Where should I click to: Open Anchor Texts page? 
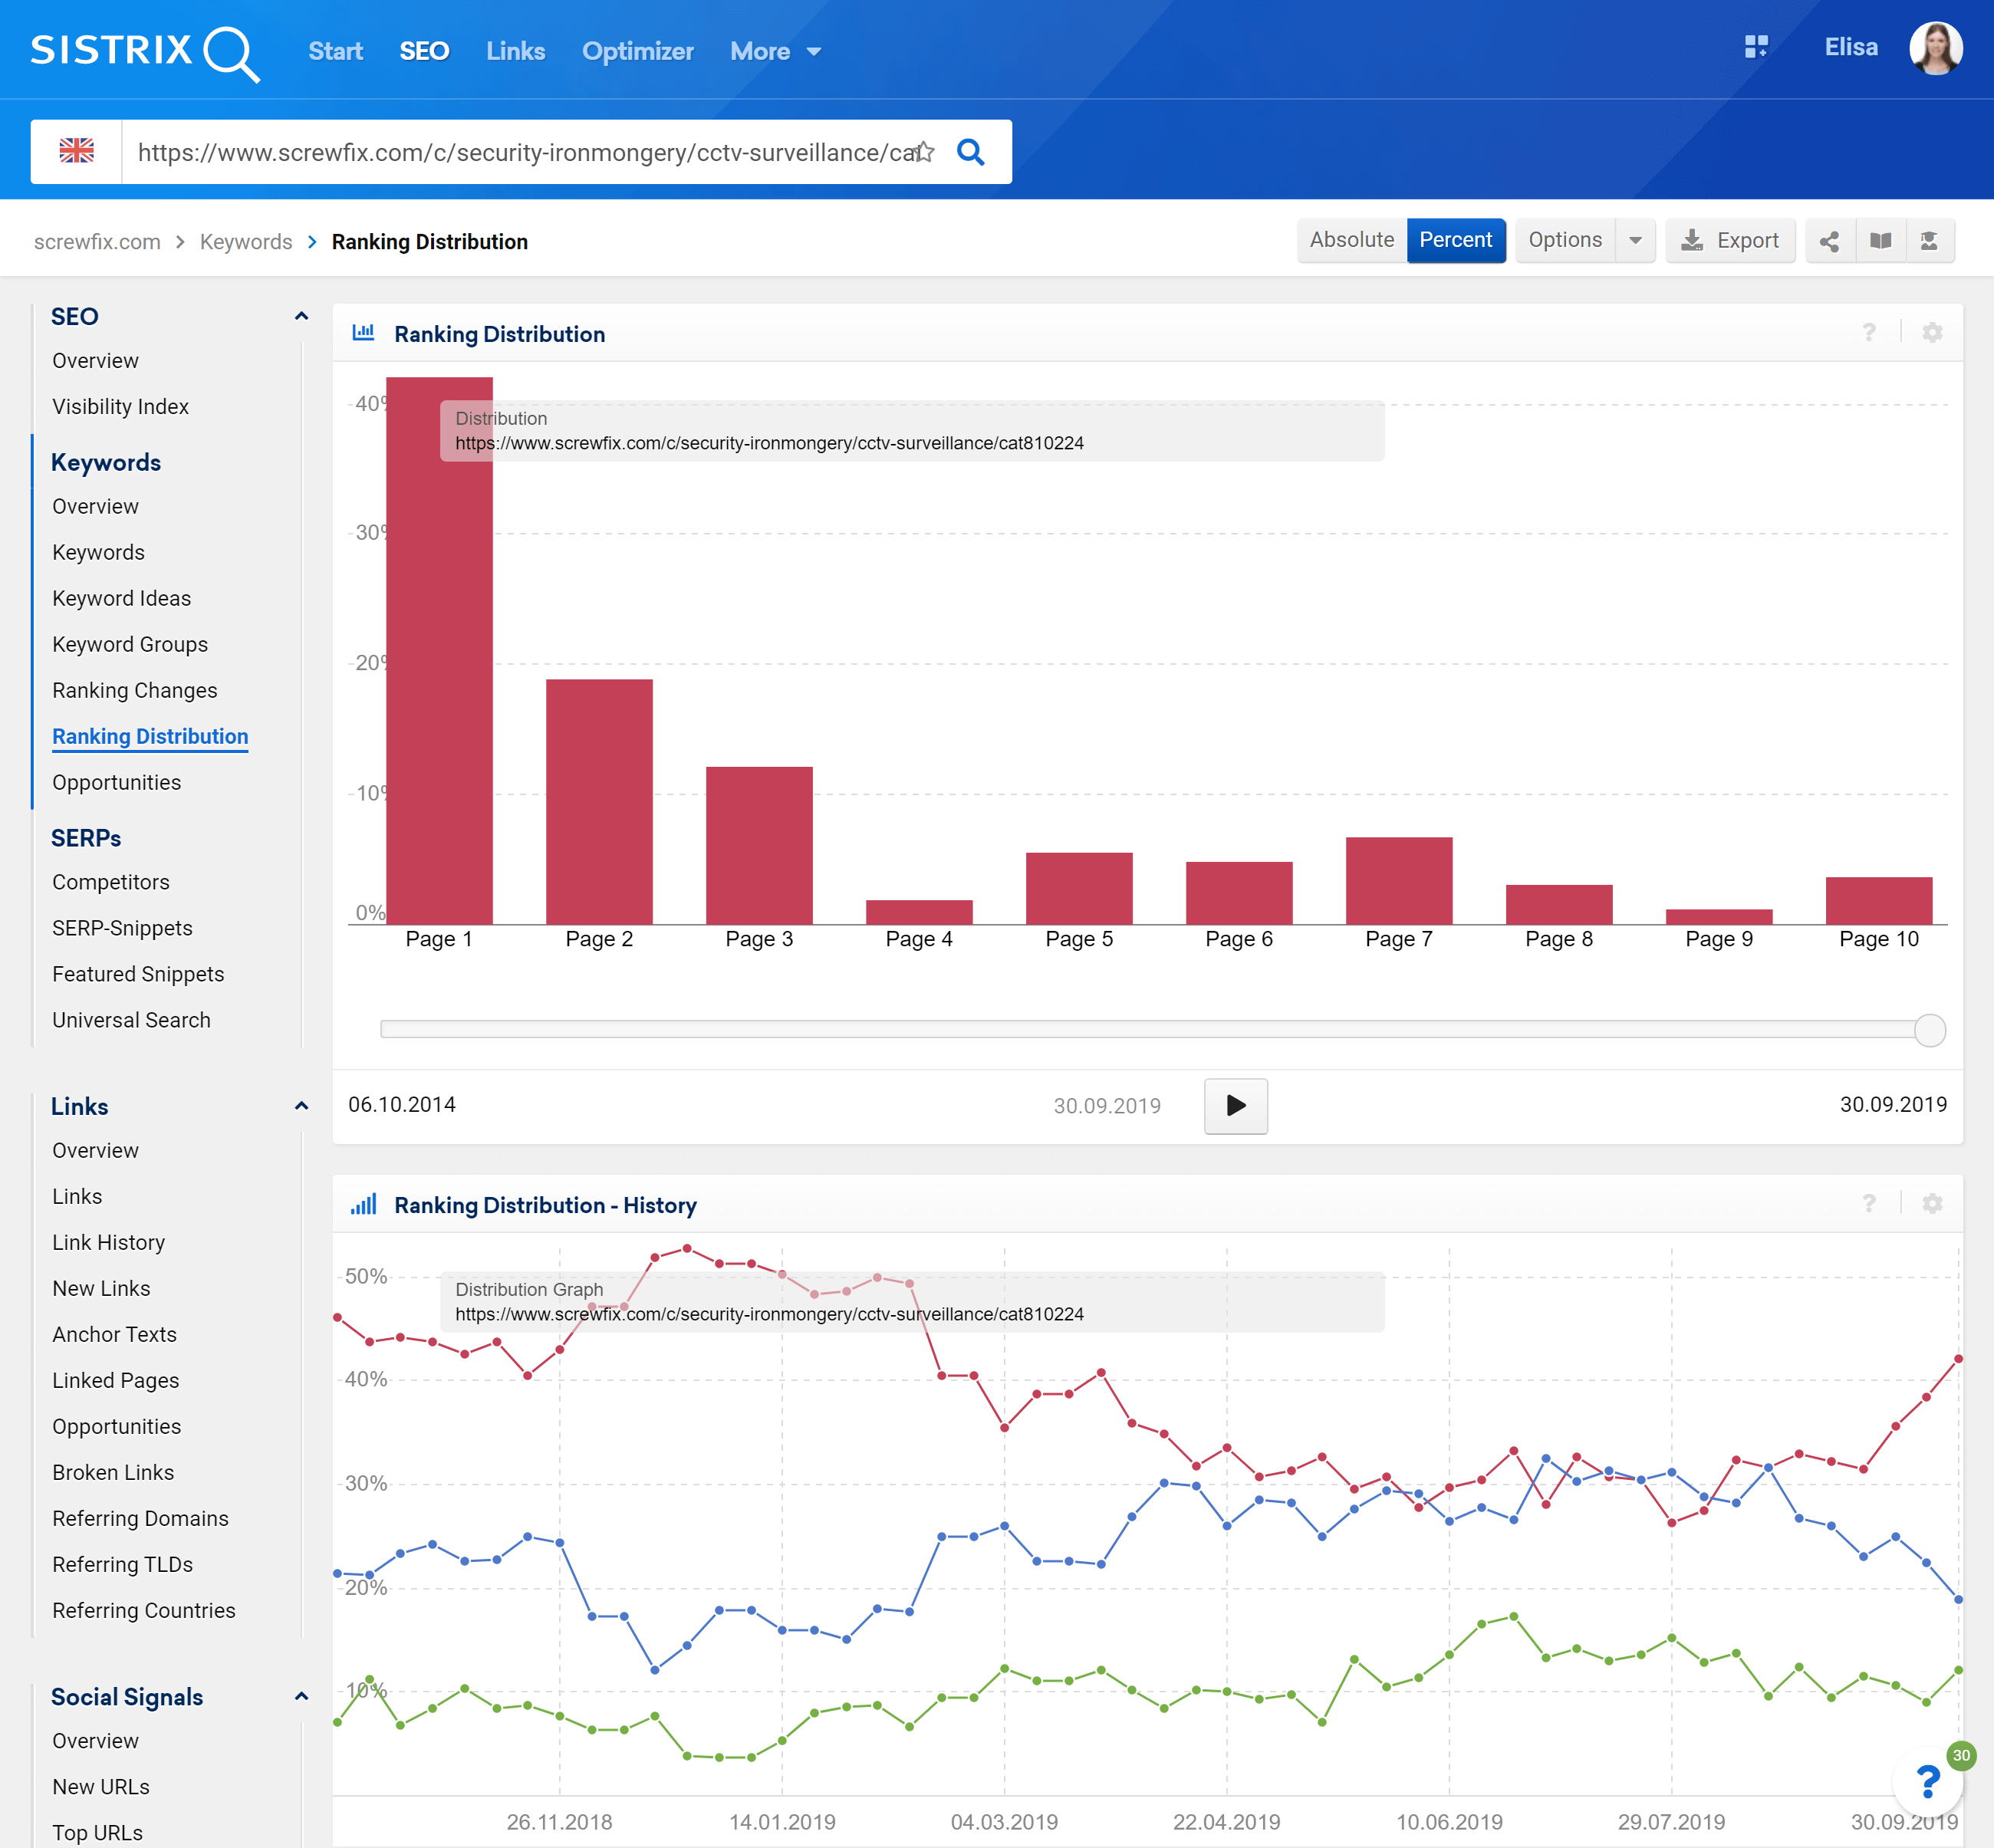pos(114,1334)
